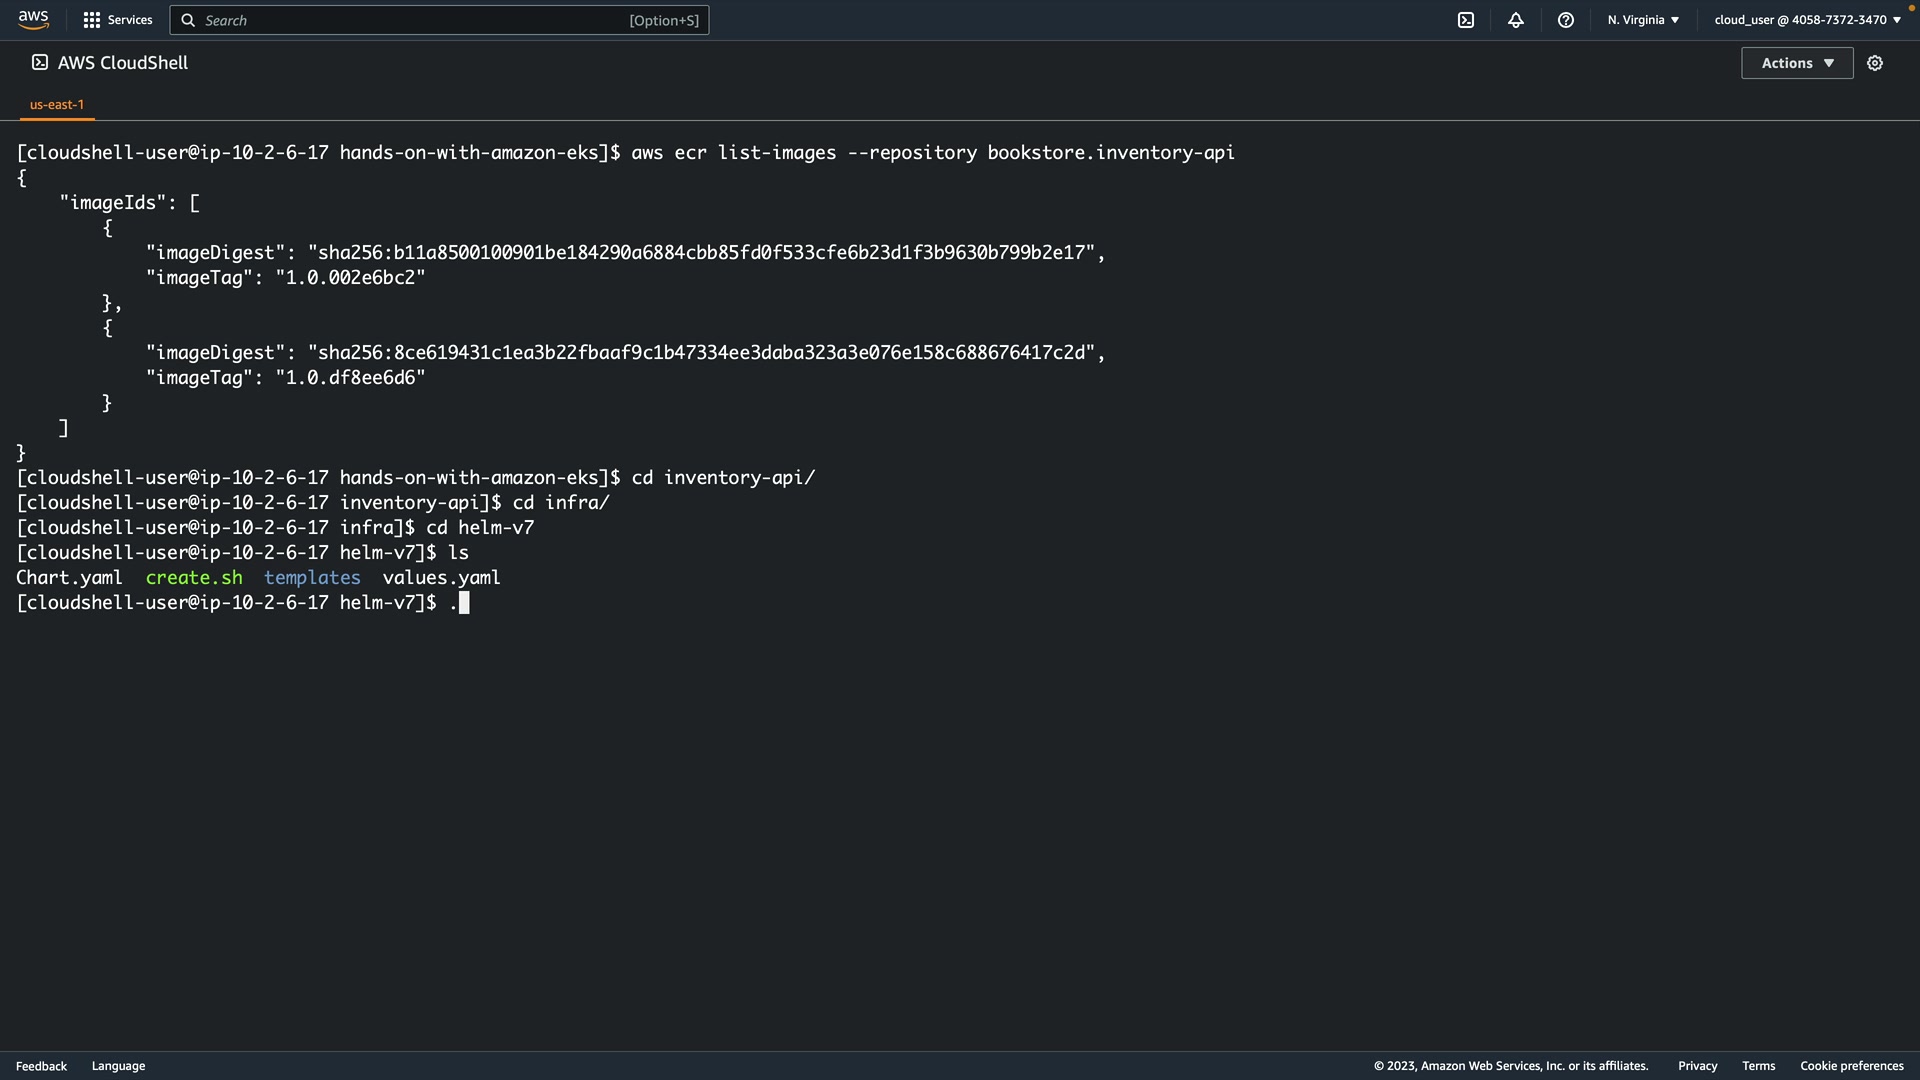The image size is (1920, 1080).
Task: Click the terminal prompt cursor line
Action: pyautogui.click(x=464, y=603)
